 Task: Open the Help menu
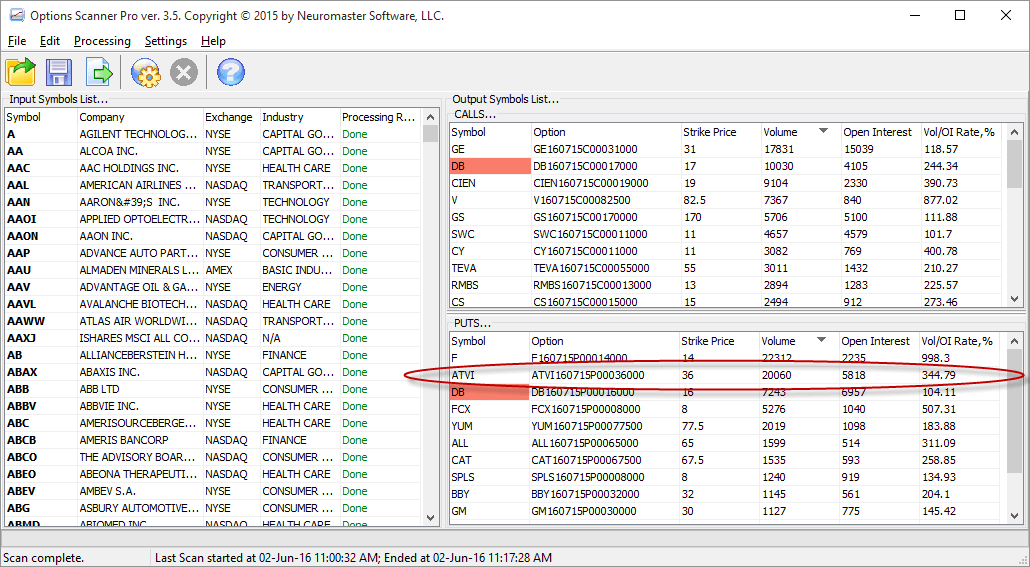[213, 41]
